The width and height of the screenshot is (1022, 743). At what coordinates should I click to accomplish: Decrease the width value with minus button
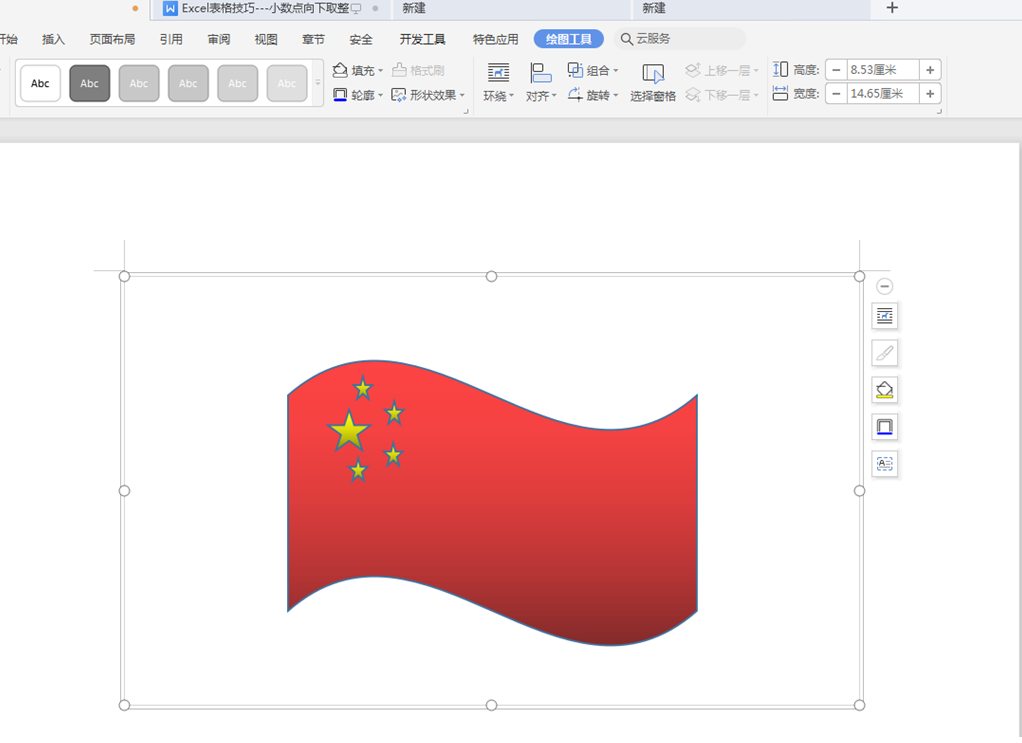pos(836,94)
